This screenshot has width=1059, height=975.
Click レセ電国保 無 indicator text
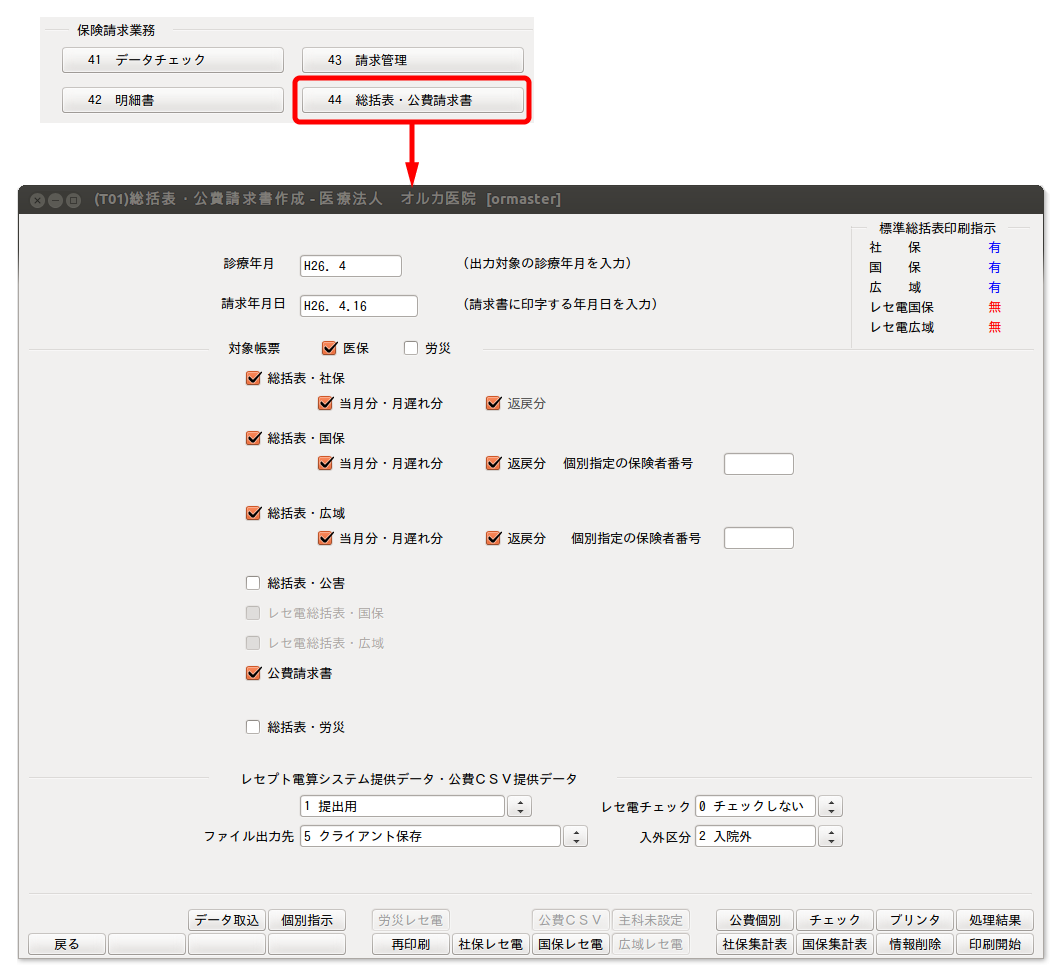(994, 307)
